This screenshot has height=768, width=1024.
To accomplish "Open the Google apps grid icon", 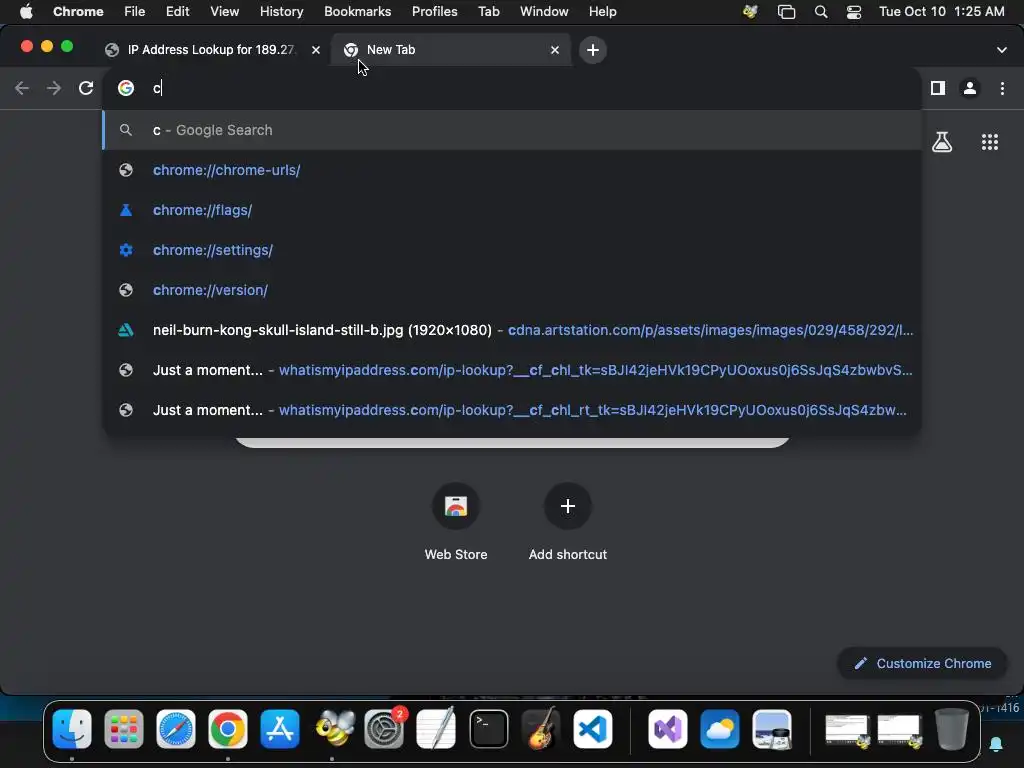I will 990,142.
